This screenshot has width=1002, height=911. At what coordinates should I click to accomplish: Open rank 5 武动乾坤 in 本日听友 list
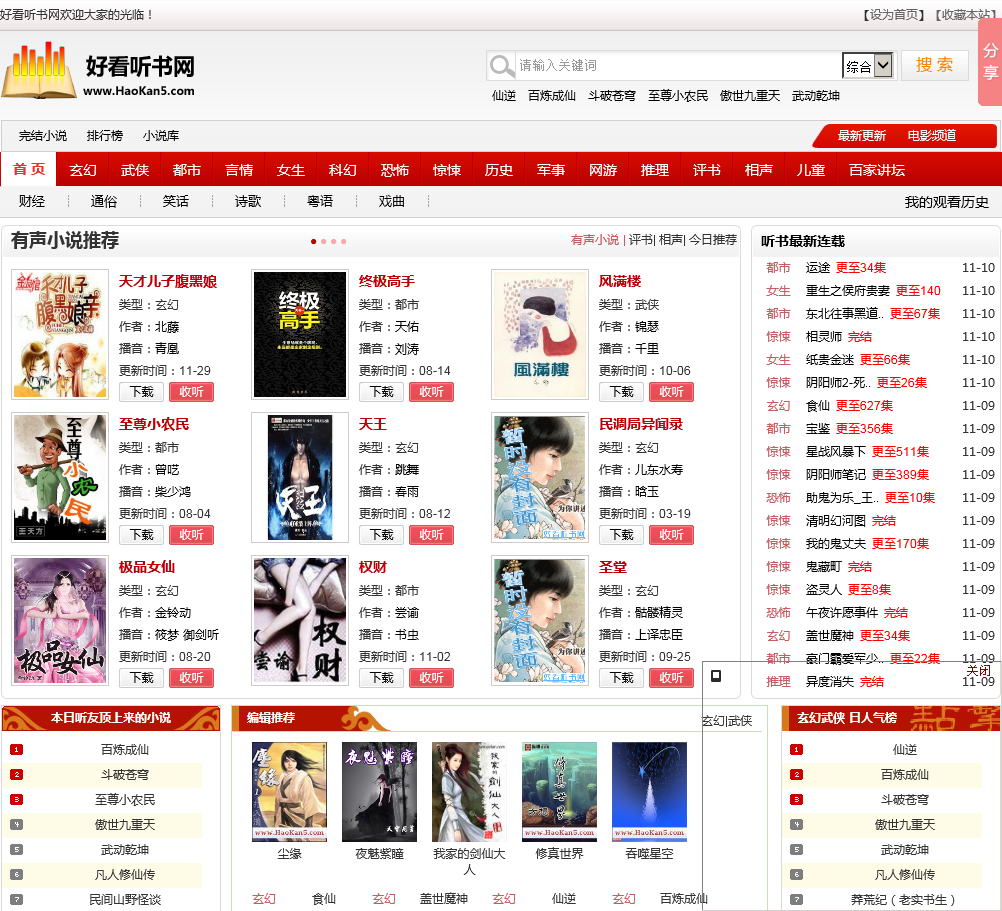pyautogui.click(x=125, y=850)
